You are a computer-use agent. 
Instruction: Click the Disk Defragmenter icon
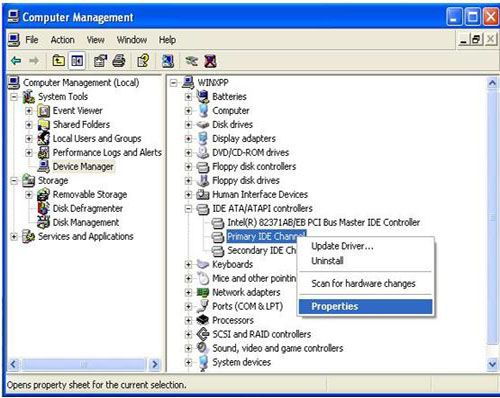point(44,208)
